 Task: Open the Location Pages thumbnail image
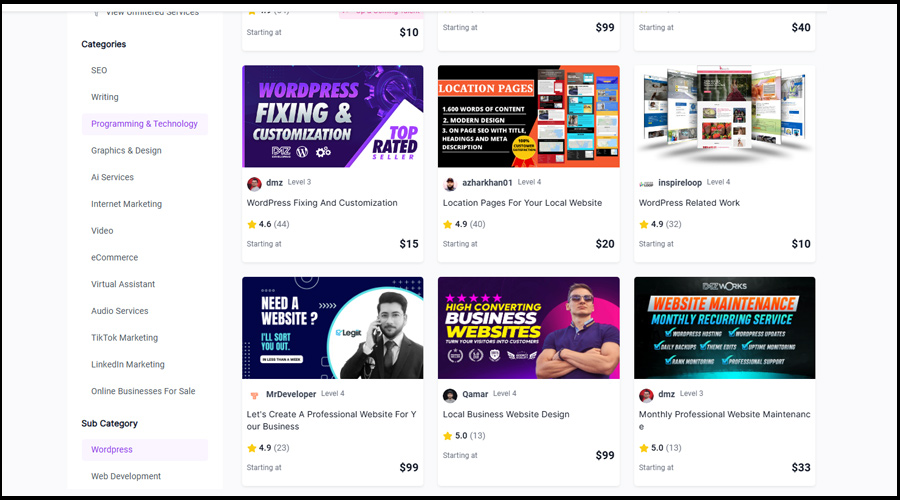529,117
